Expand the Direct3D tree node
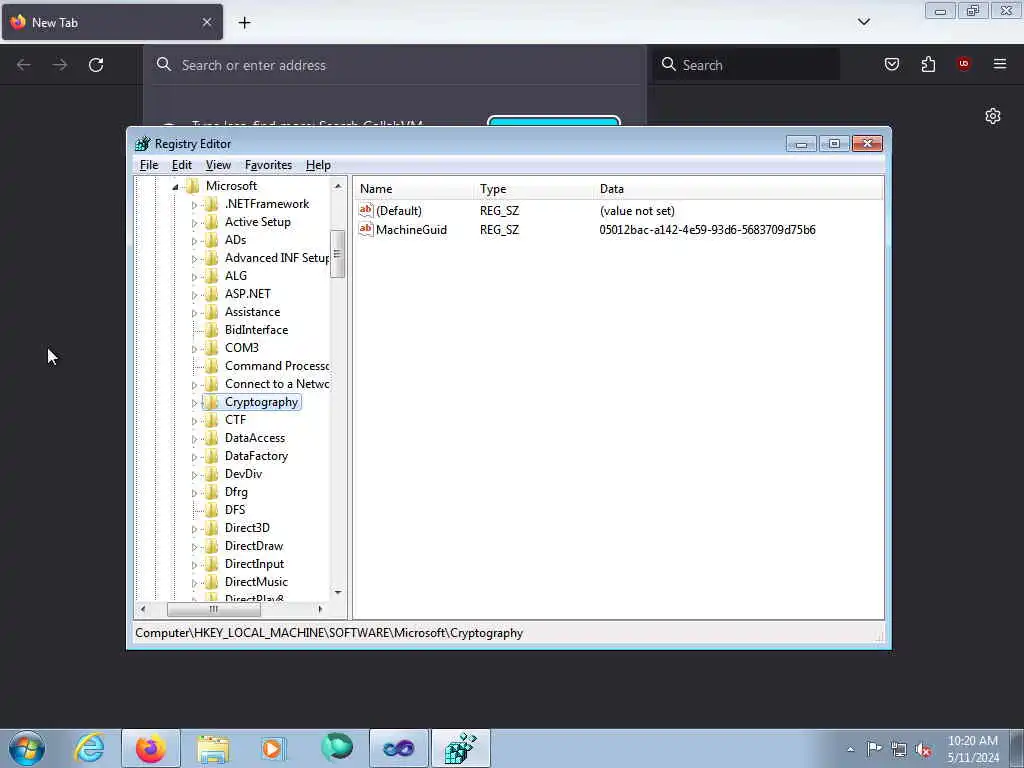This screenshot has height=768, width=1024. [194, 529]
